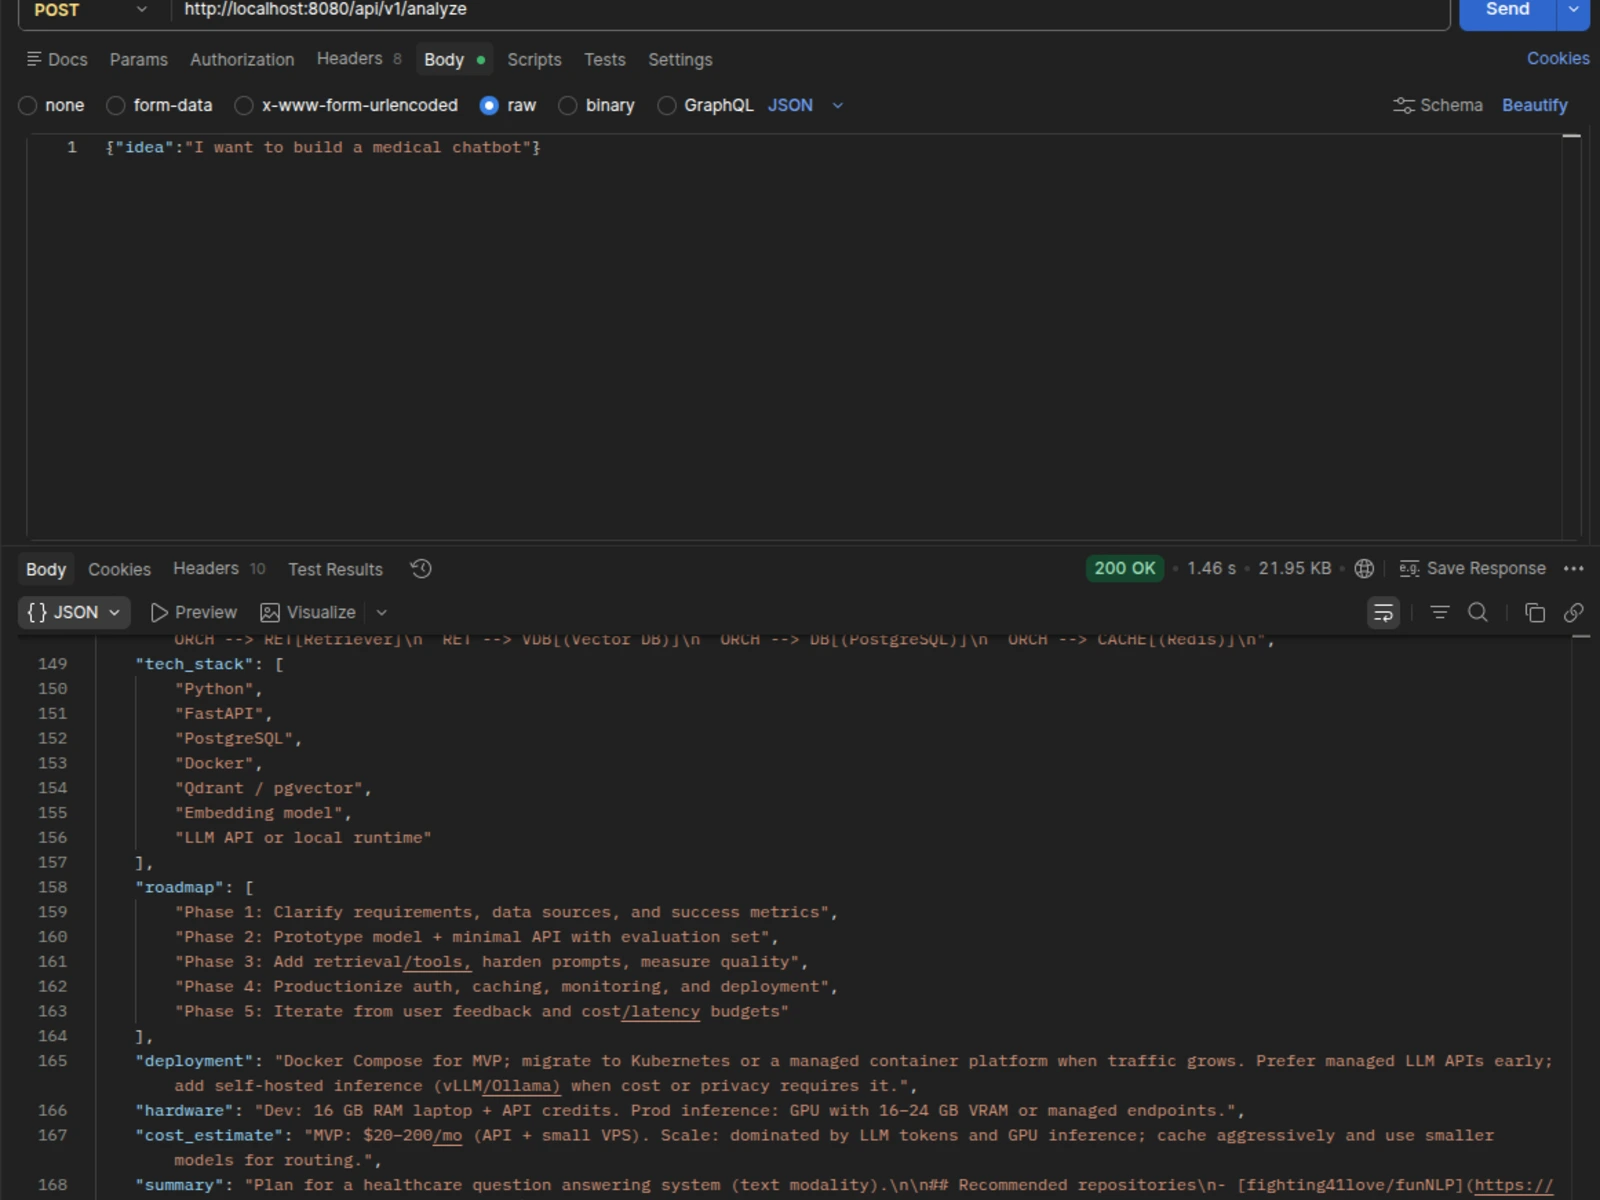Select the form-data body type
Viewport: 1600px width, 1200px height.
tap(160, 105)
